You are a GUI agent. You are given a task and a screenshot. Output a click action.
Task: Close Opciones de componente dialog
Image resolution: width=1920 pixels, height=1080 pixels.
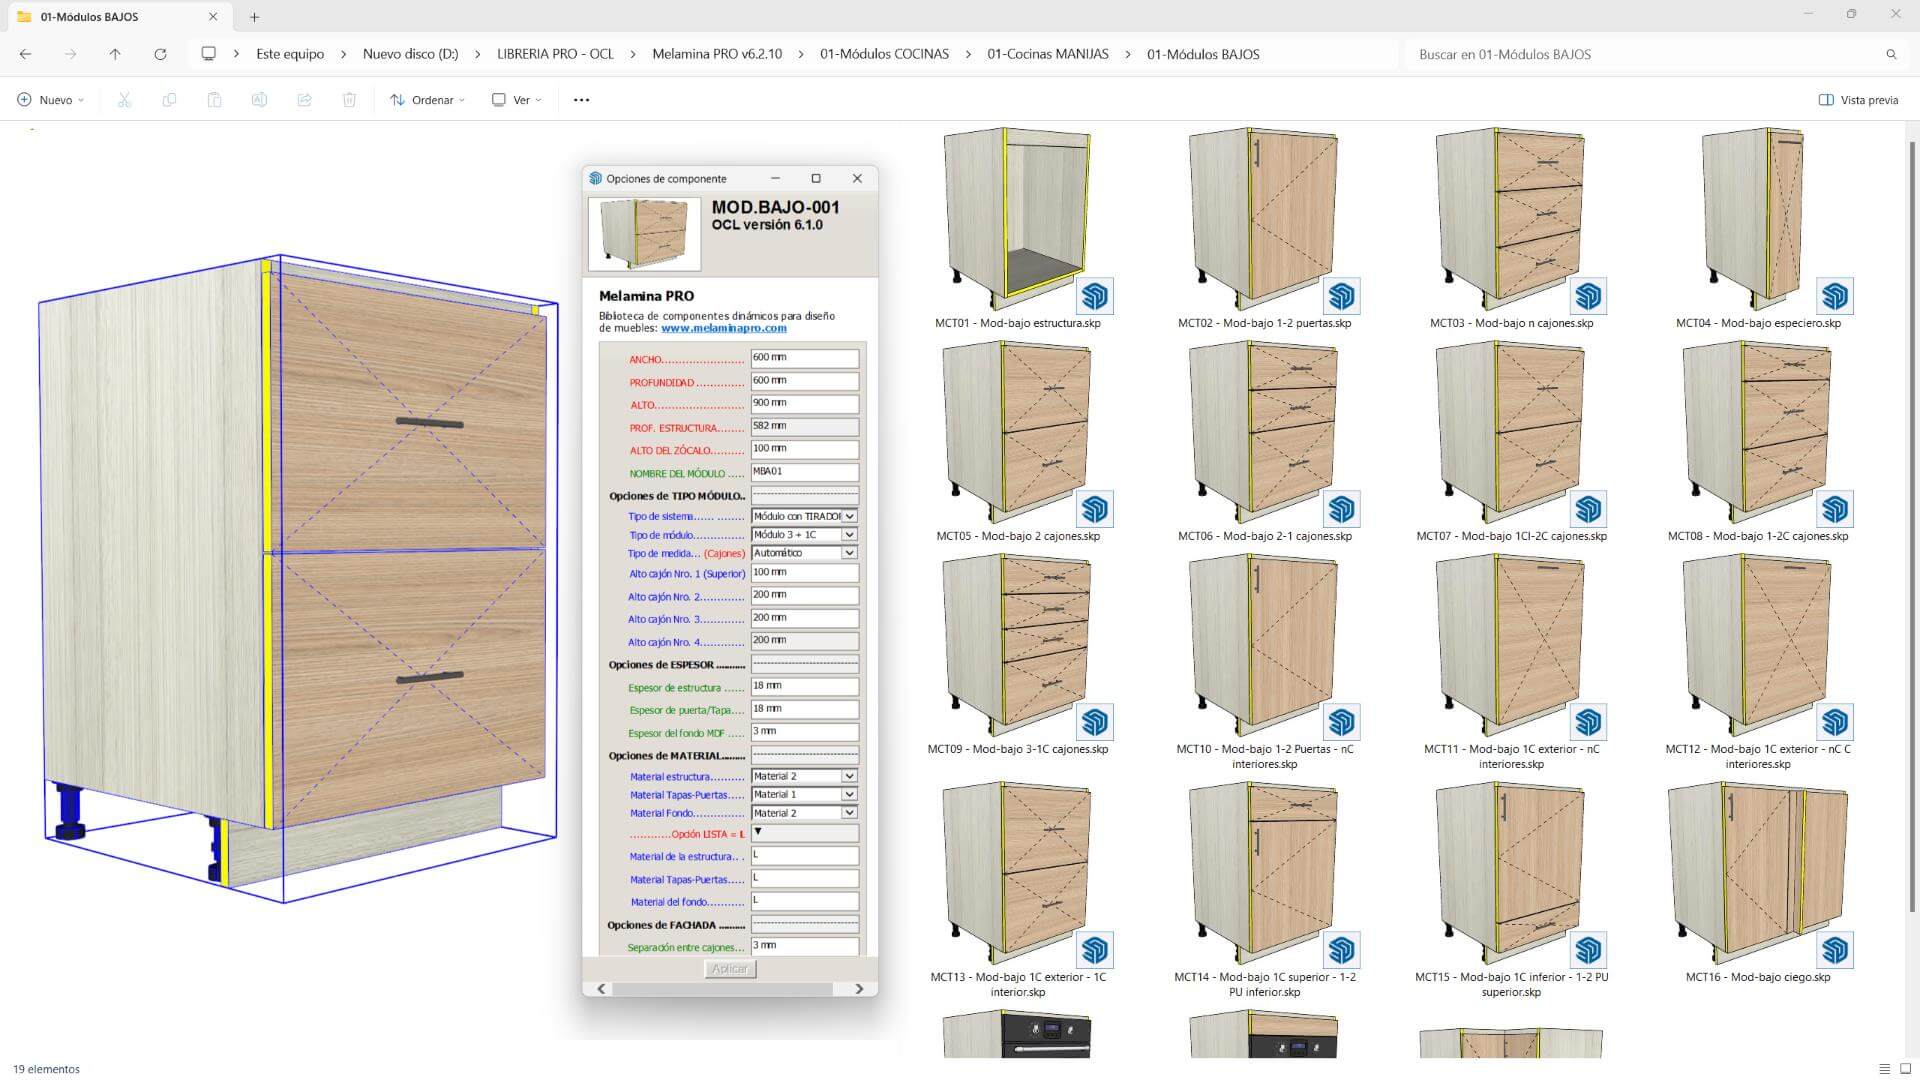857,178
